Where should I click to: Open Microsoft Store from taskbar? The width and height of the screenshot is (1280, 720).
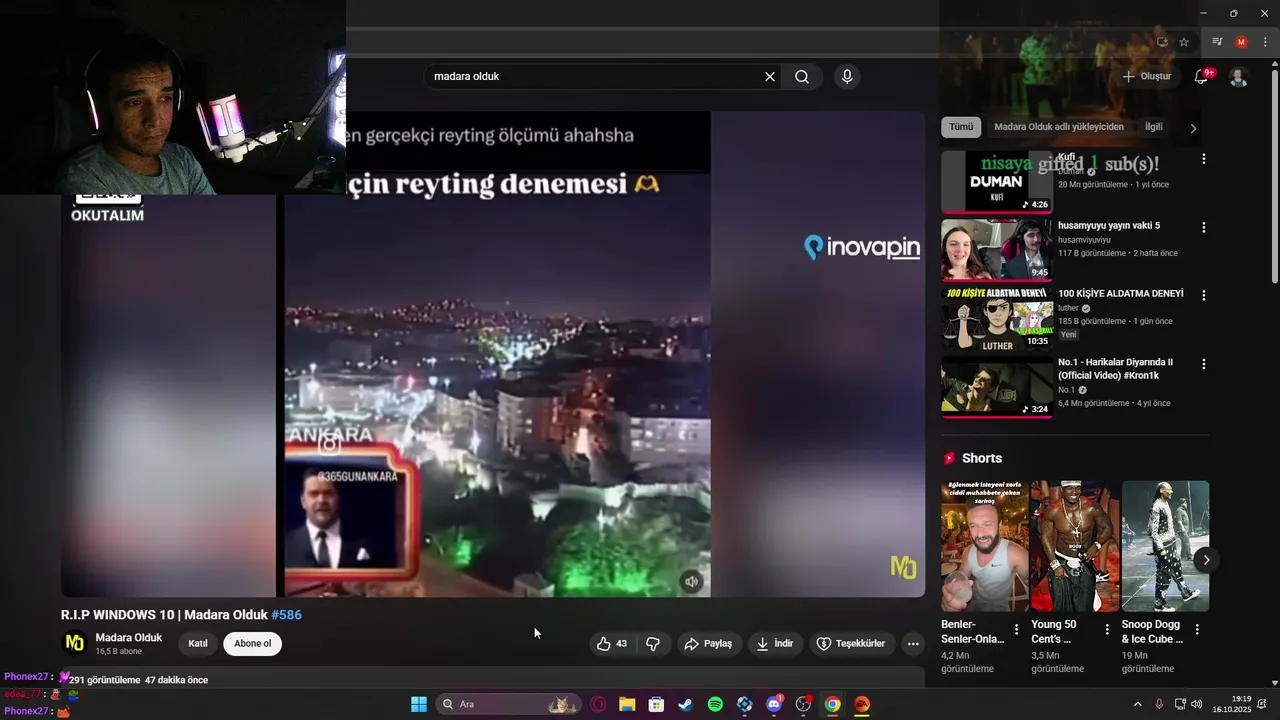(x=656, y=704)
